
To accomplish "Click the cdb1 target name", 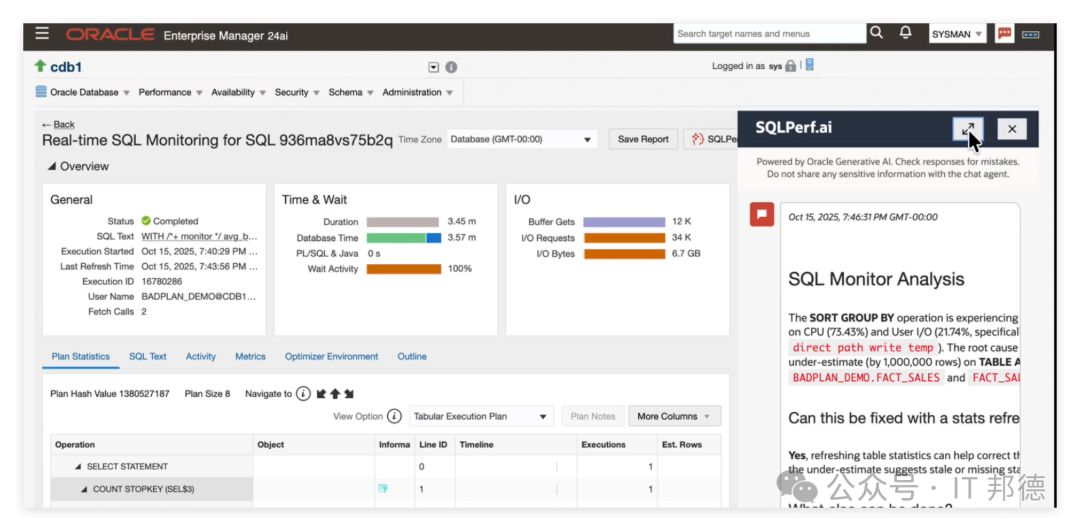I will [x=66, y=67].
